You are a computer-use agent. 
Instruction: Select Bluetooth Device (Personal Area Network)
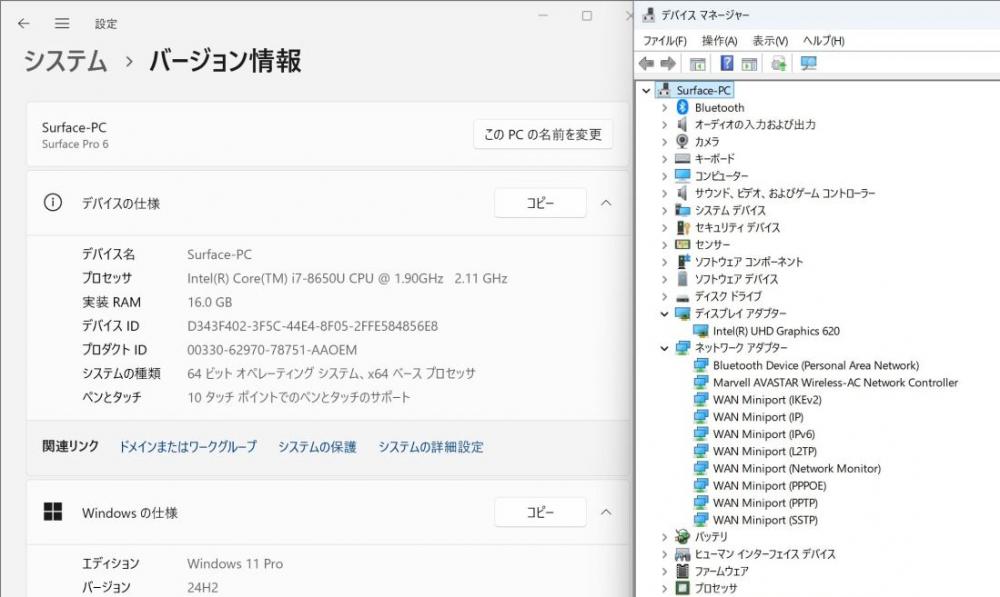[x=816, y=365]
